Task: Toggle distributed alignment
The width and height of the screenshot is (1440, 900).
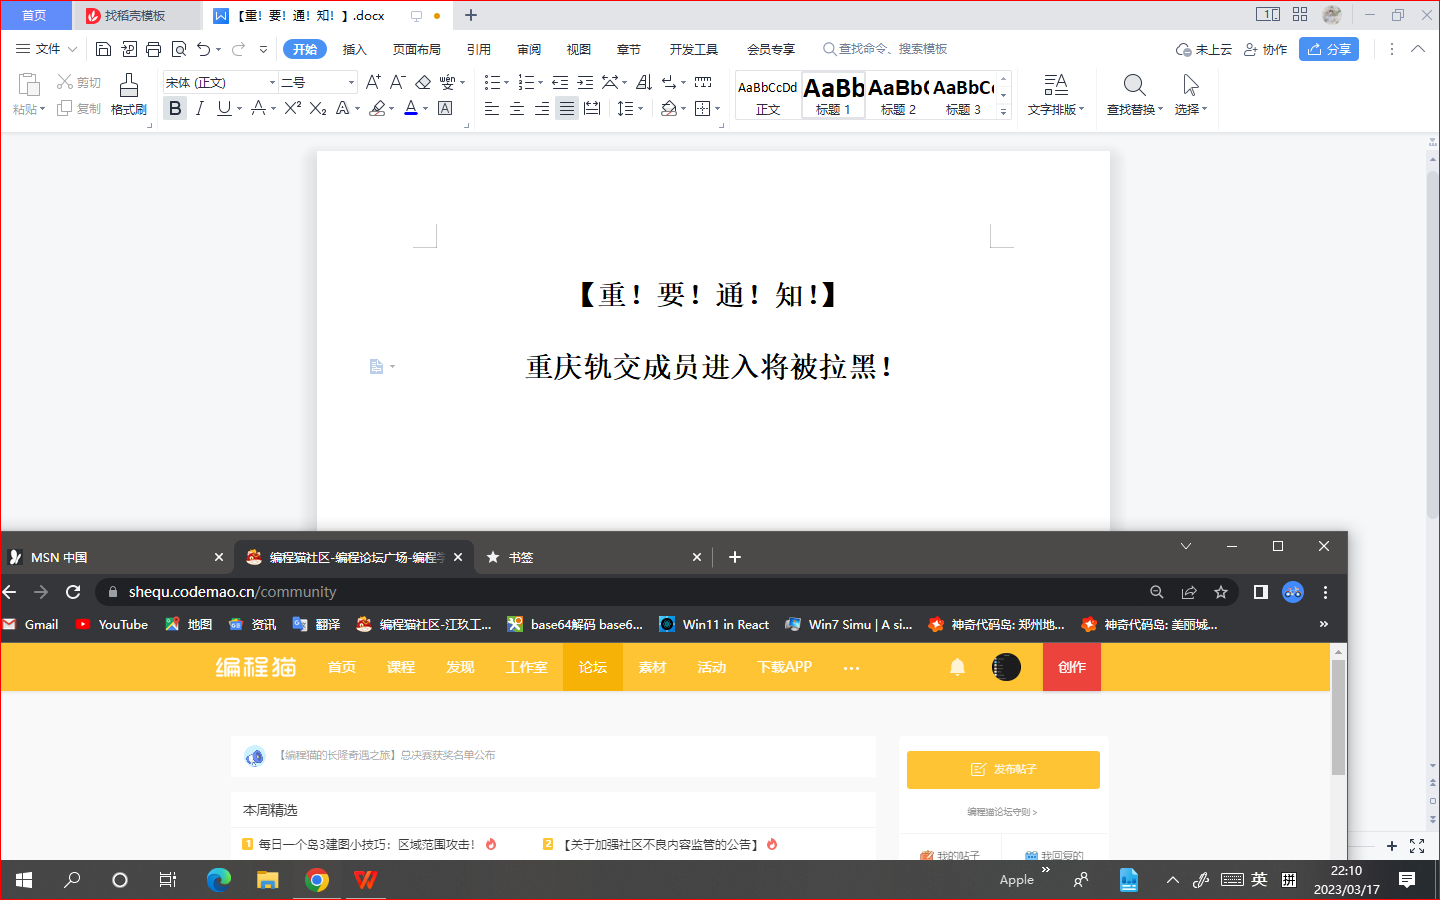Action: pos(592,108)
